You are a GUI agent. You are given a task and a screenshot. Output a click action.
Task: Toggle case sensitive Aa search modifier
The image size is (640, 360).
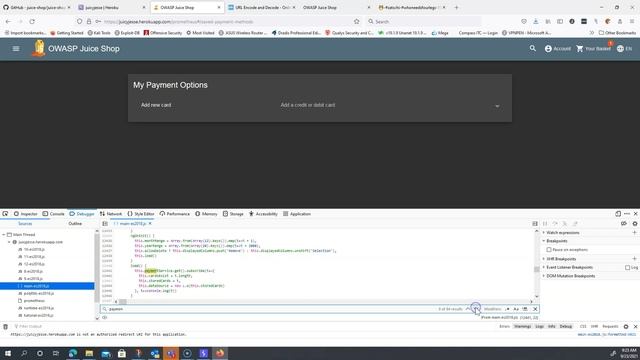pos(516,309)
